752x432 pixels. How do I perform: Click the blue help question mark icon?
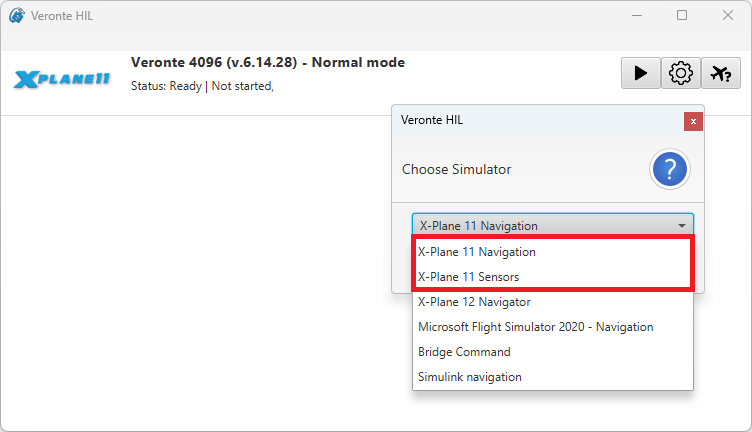tap(671, 170)
